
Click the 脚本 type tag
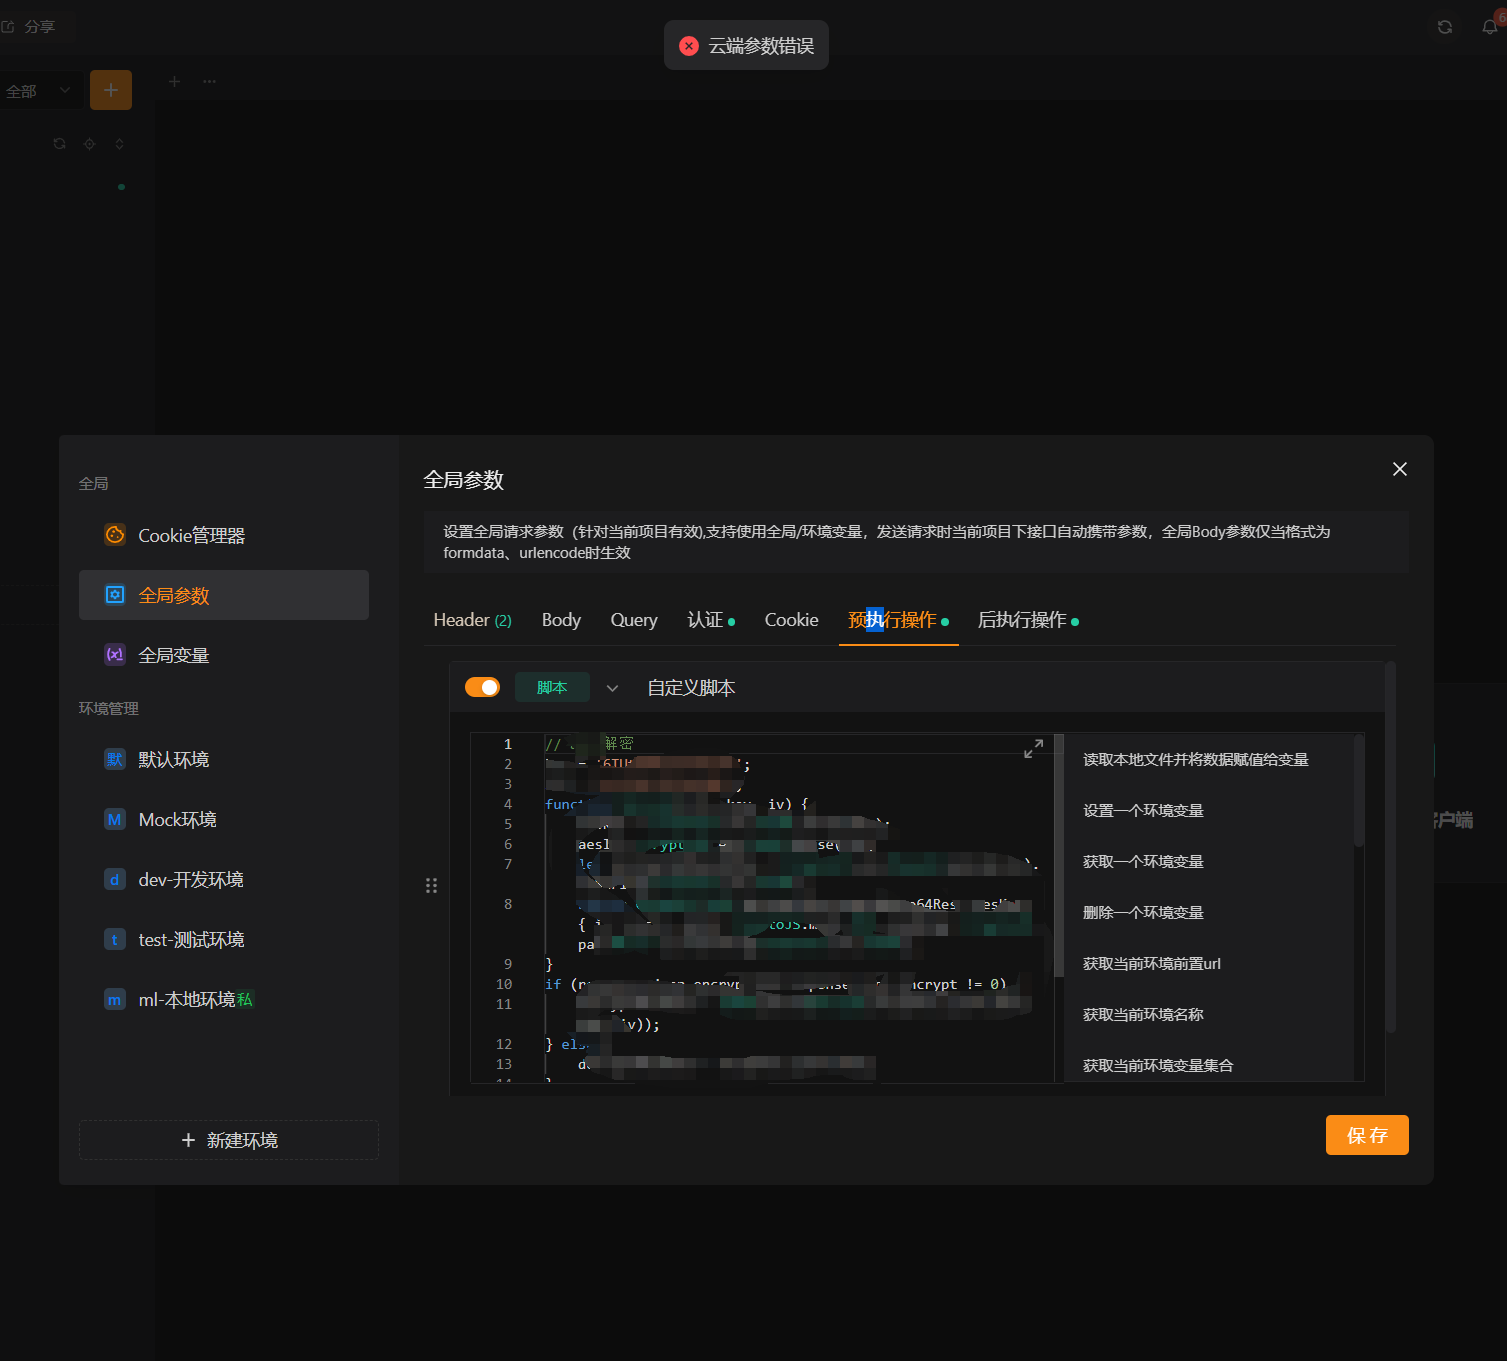[552, 687]
